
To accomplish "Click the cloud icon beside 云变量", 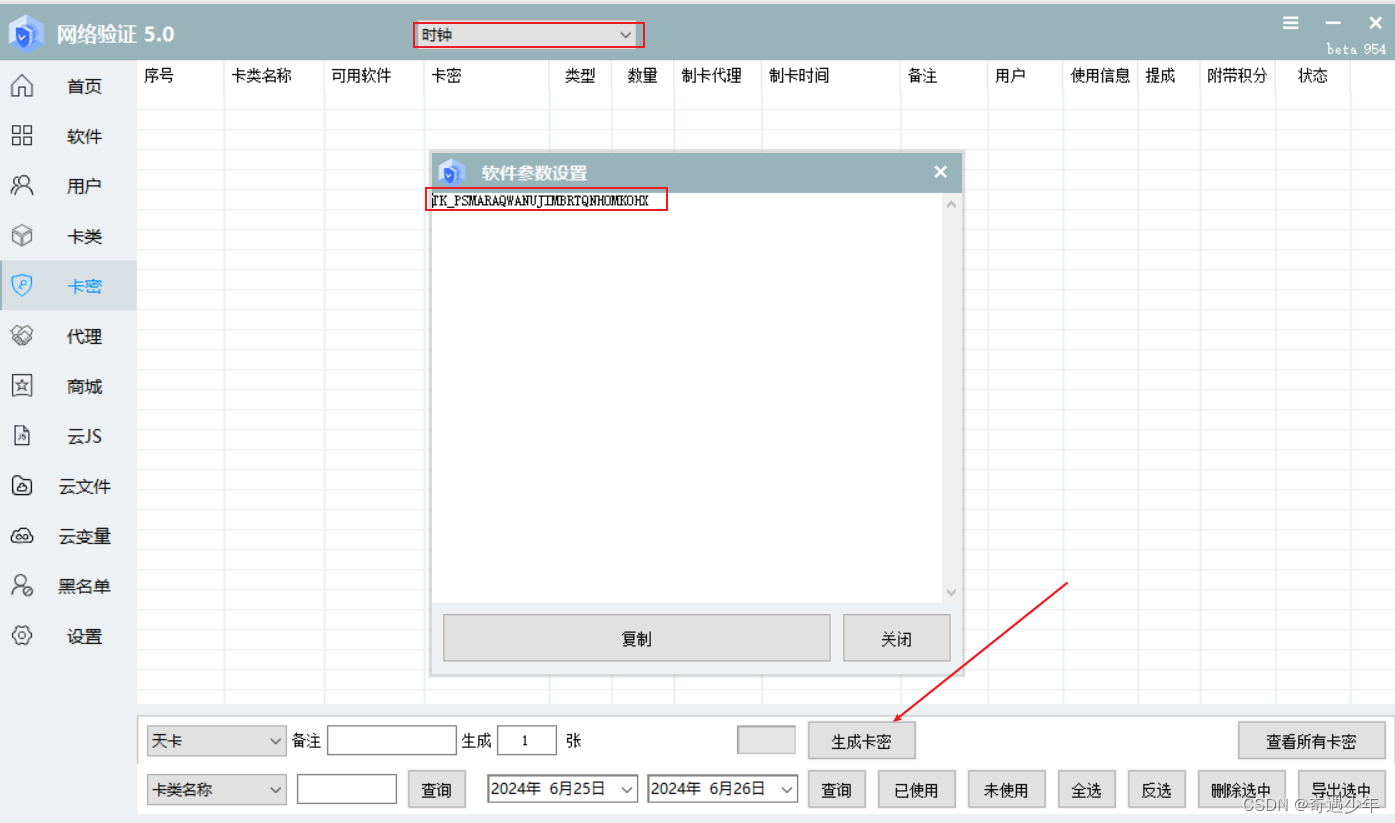I will click(x=22, y=536).
